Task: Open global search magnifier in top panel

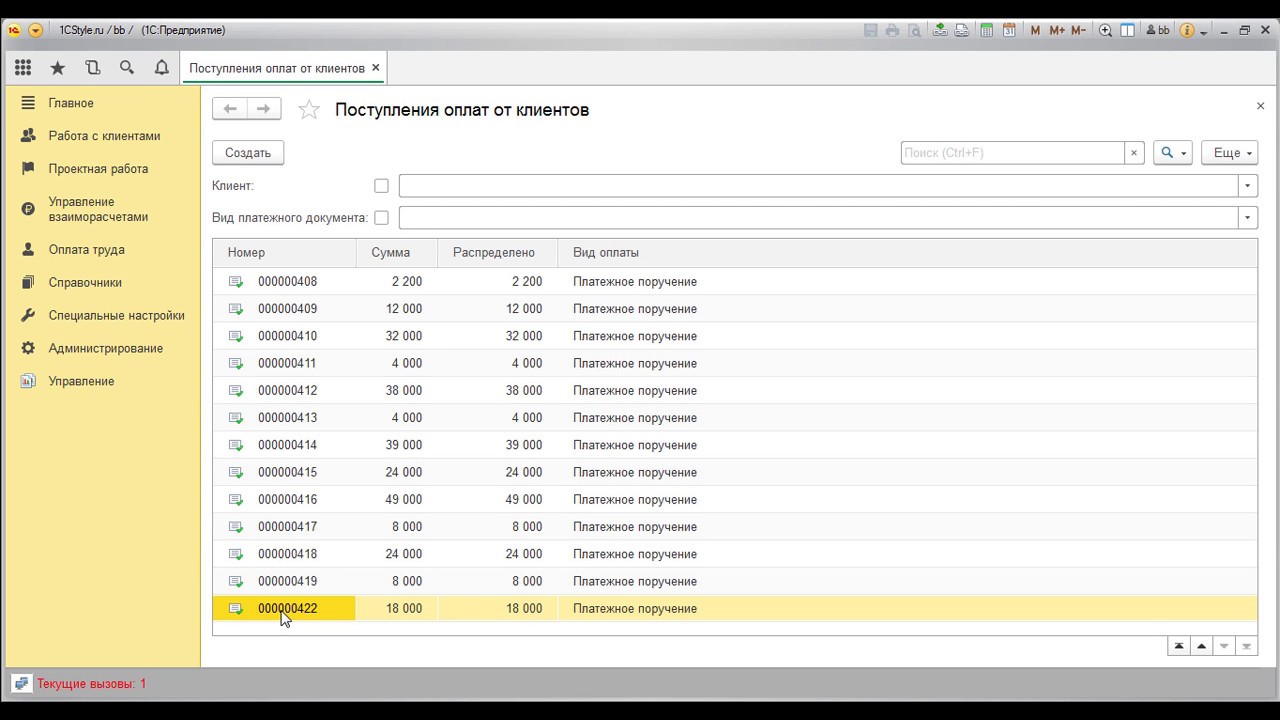Action: click(x=127, y=68)
